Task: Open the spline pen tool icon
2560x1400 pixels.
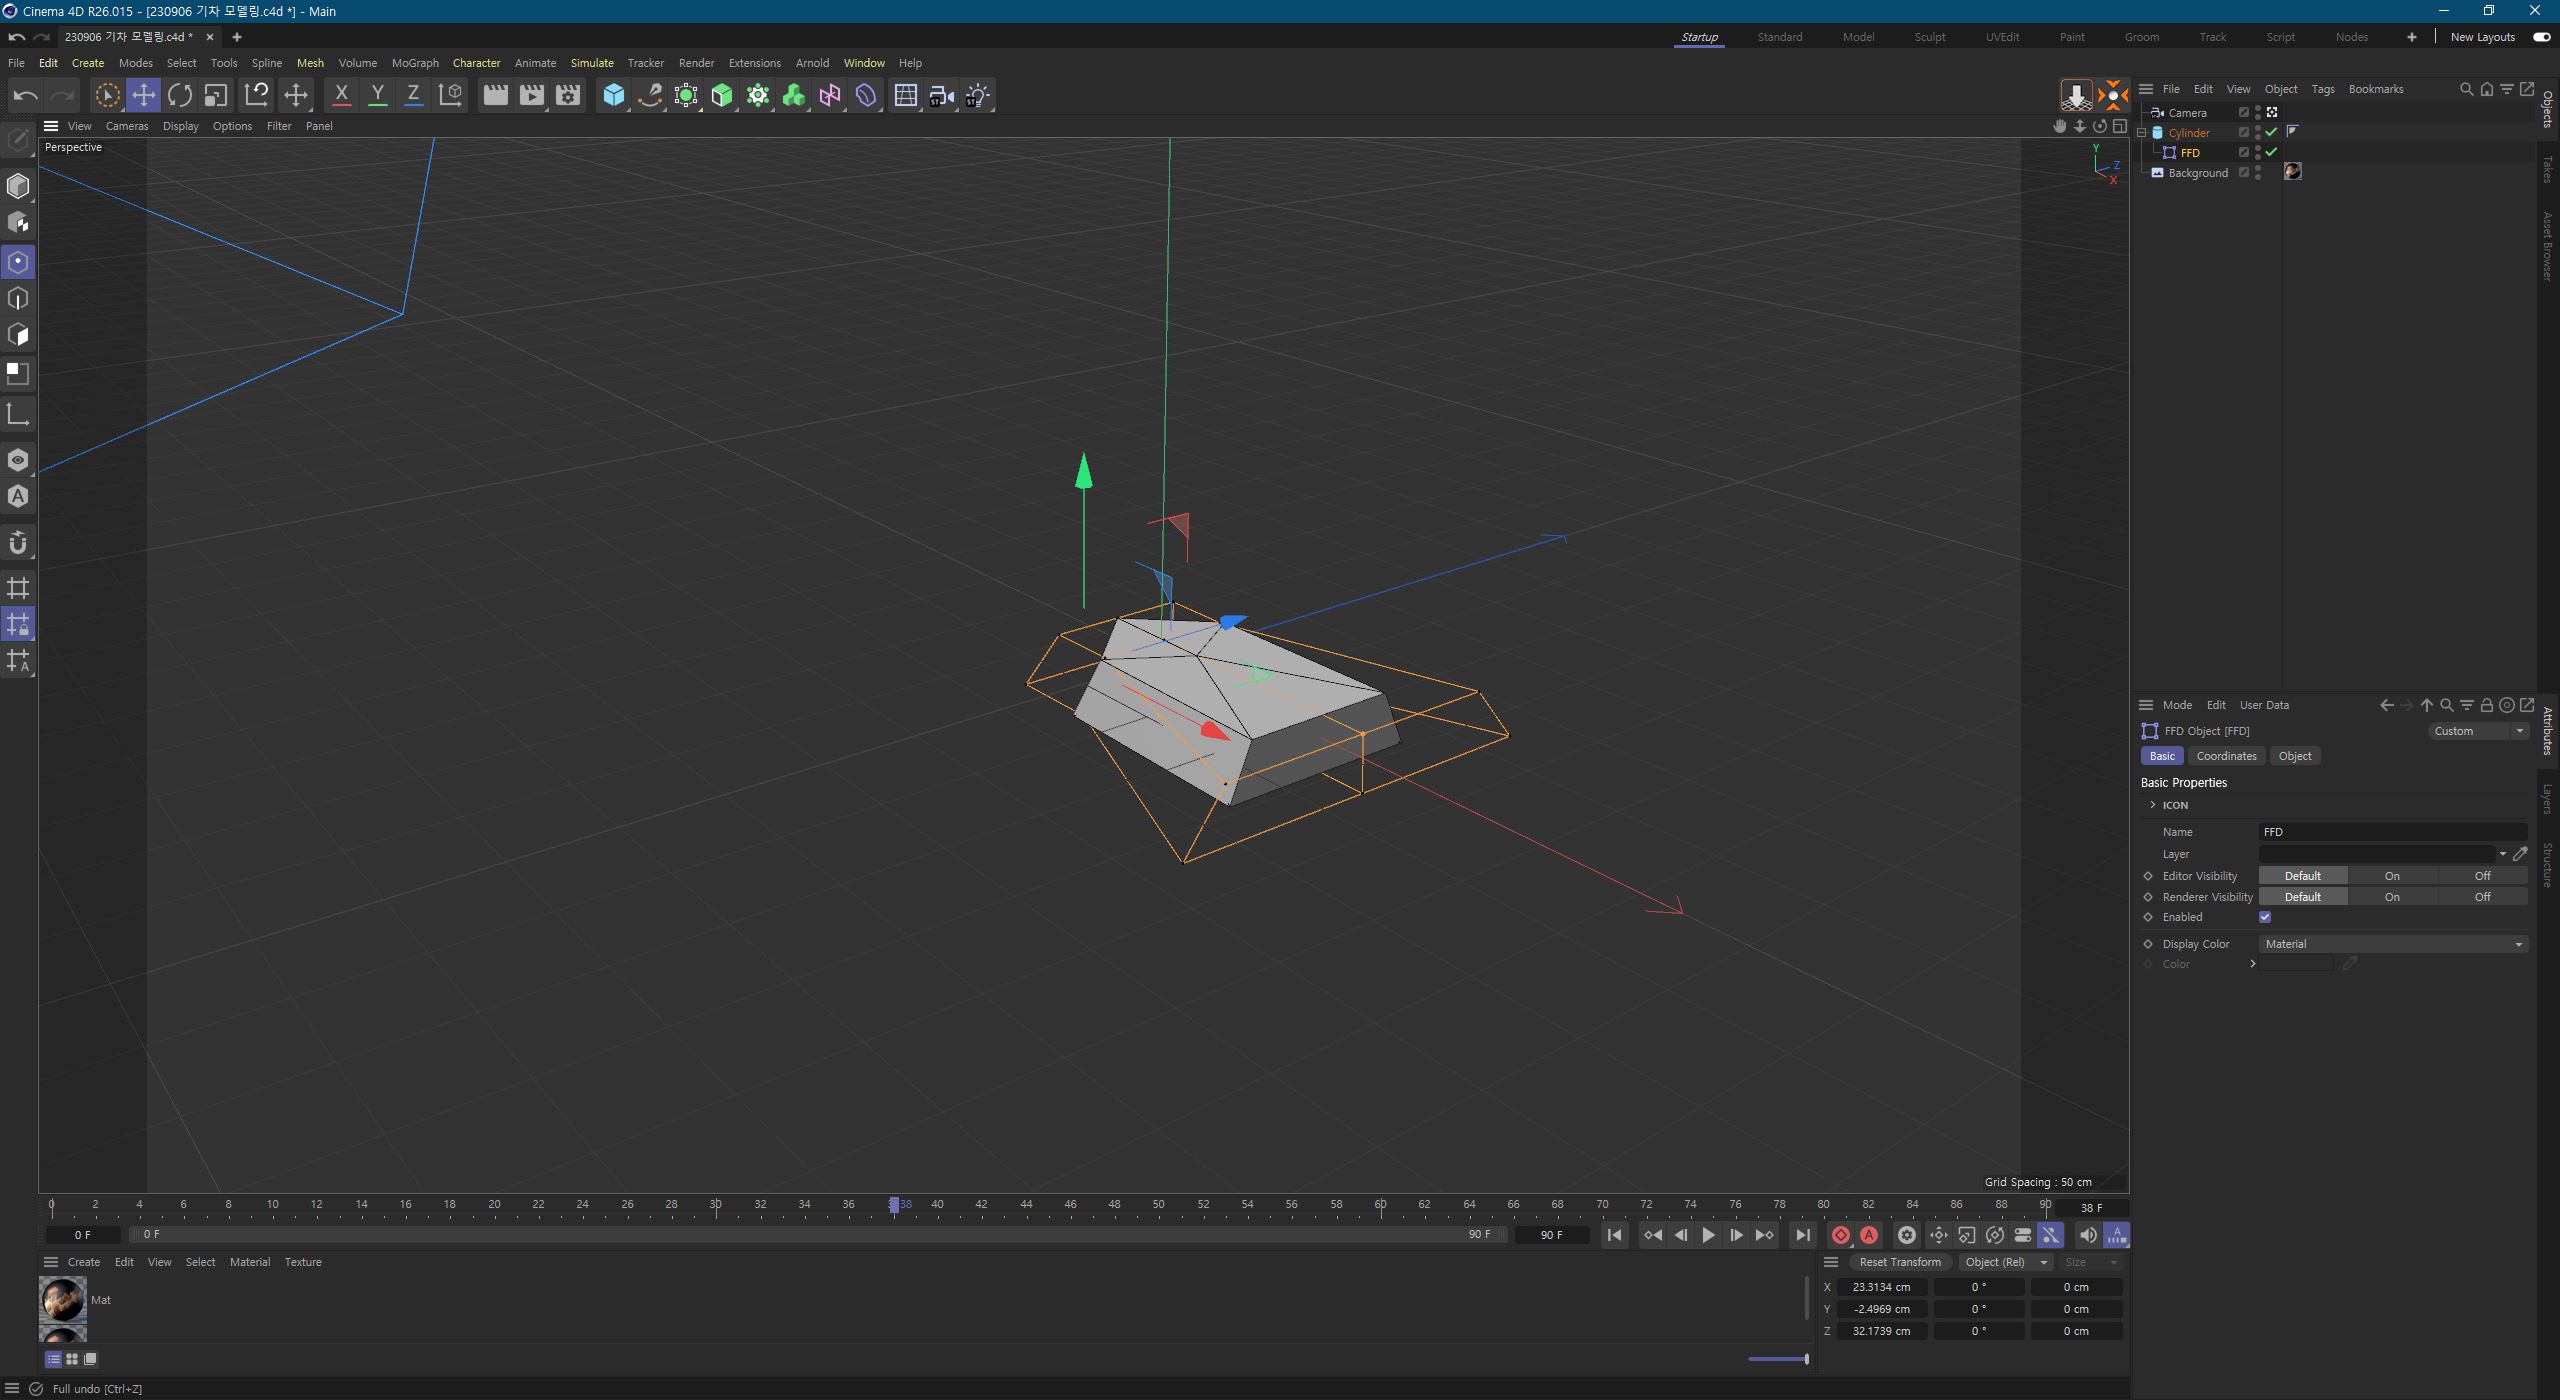Action: pyautogui.click(x=650, y=95)
